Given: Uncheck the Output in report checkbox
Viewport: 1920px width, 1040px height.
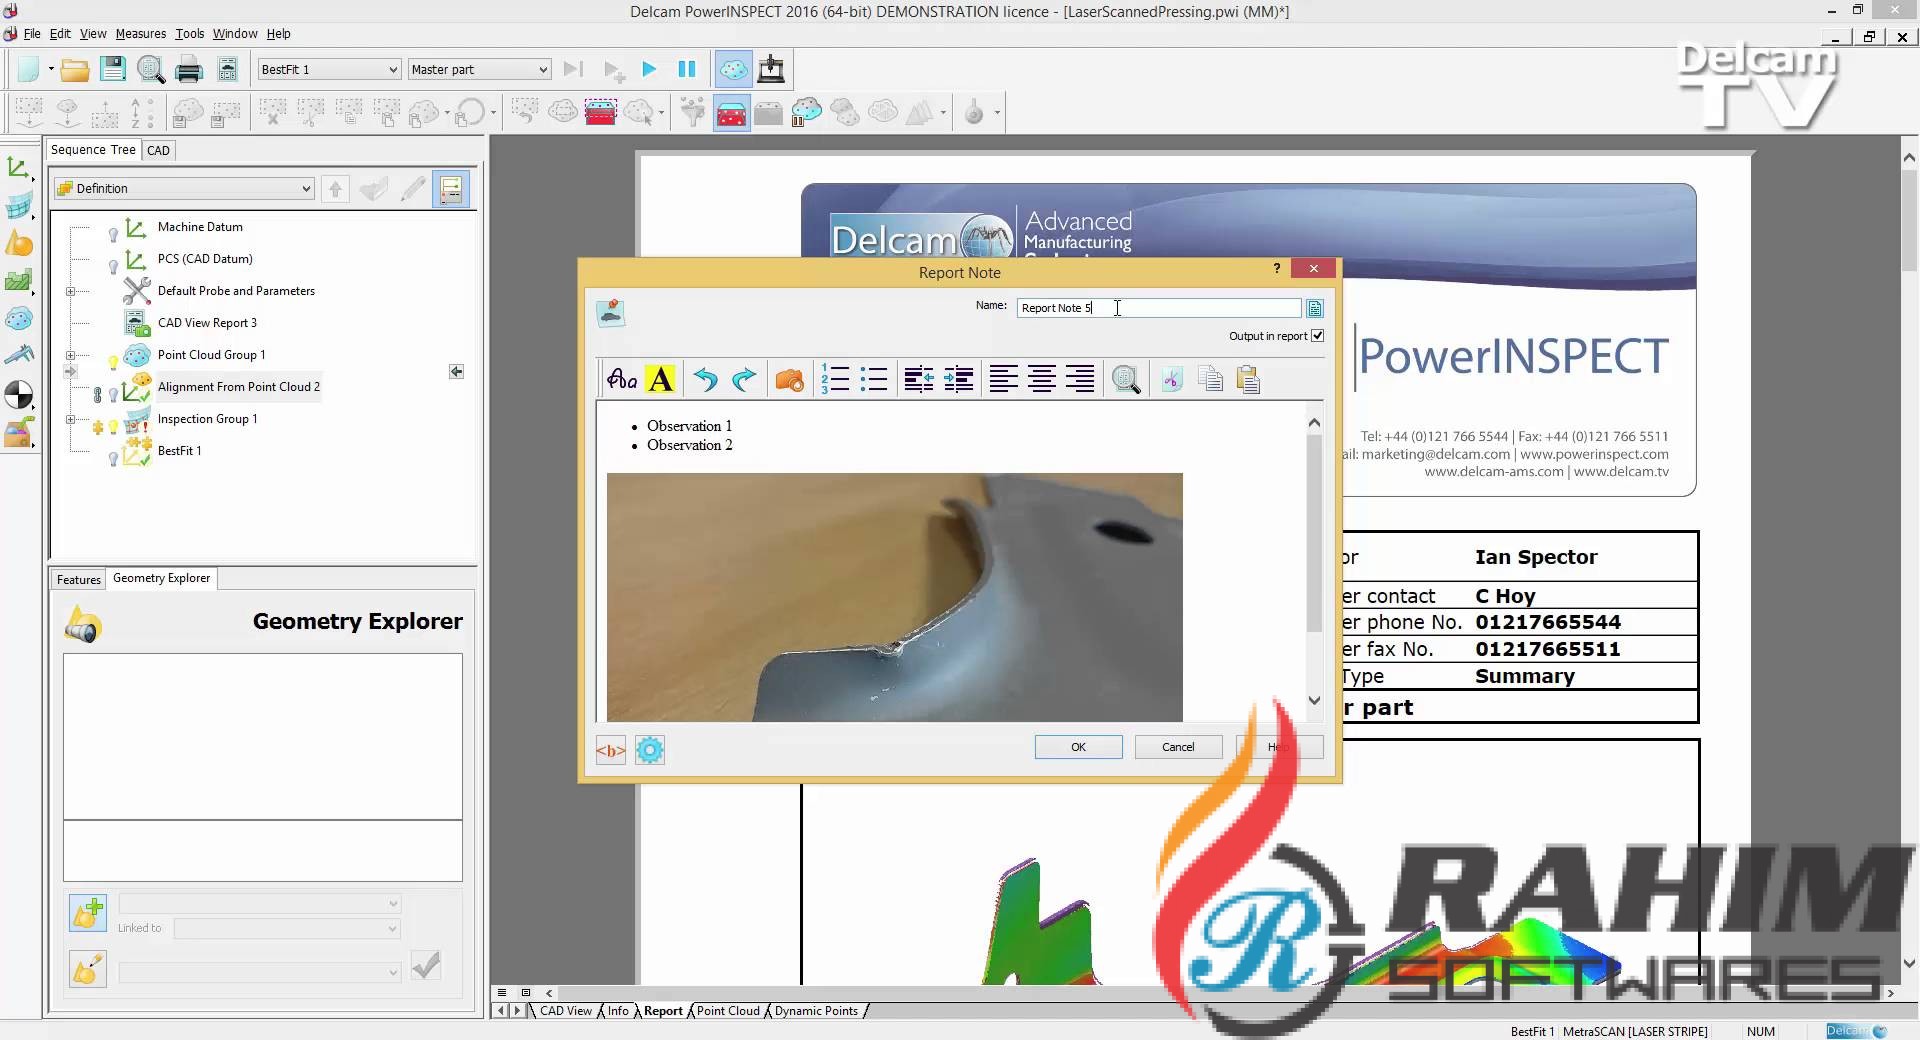Looking at the screenshot, I should pos(1317,336).
